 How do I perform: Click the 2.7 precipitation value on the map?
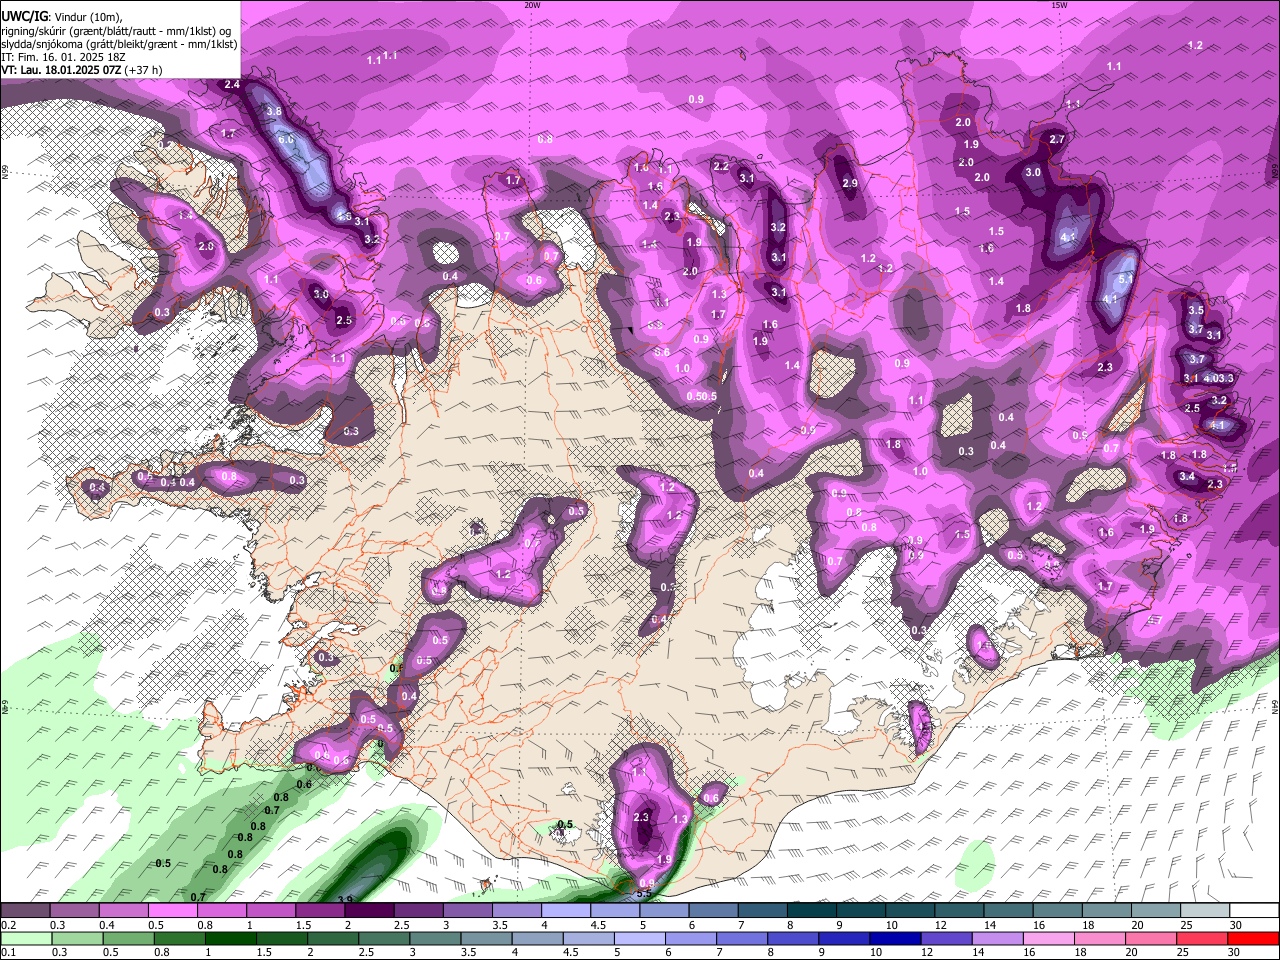click(1057, 139)
